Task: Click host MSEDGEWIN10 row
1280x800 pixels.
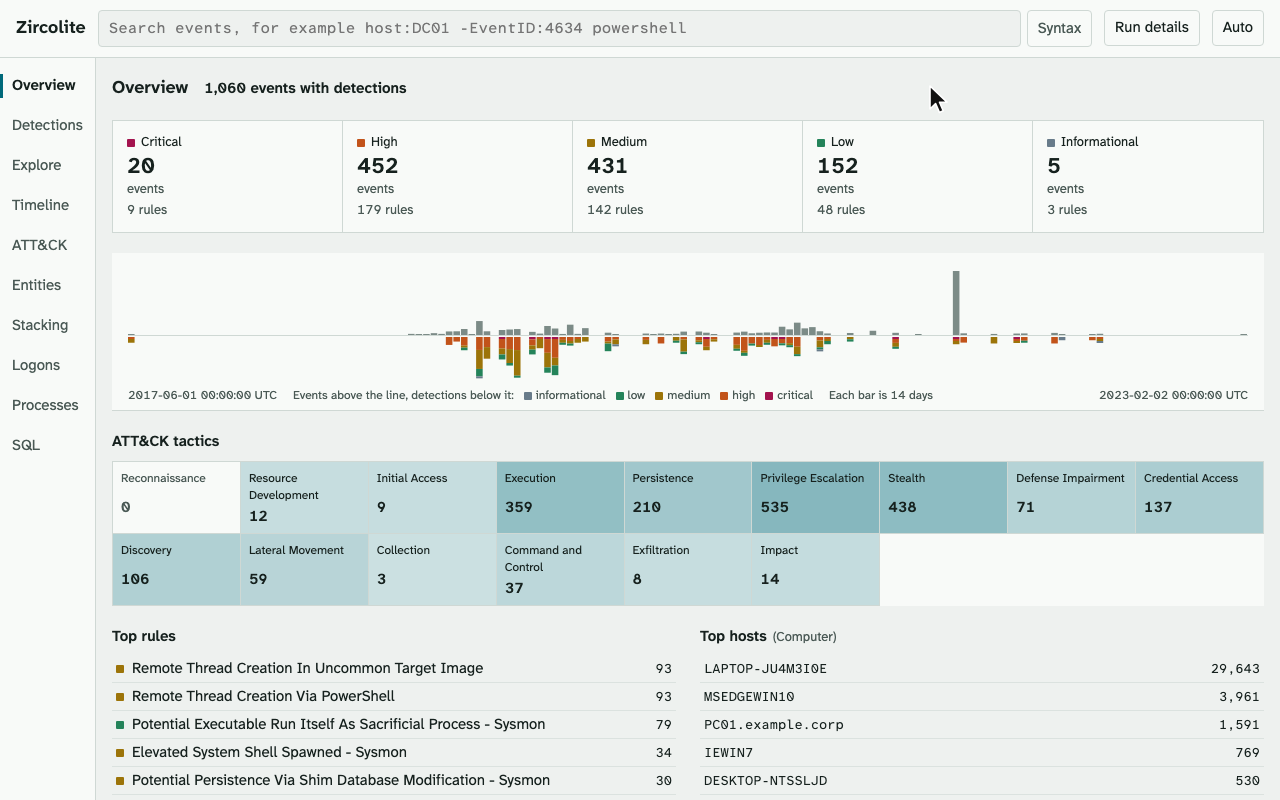Action: 982,696
